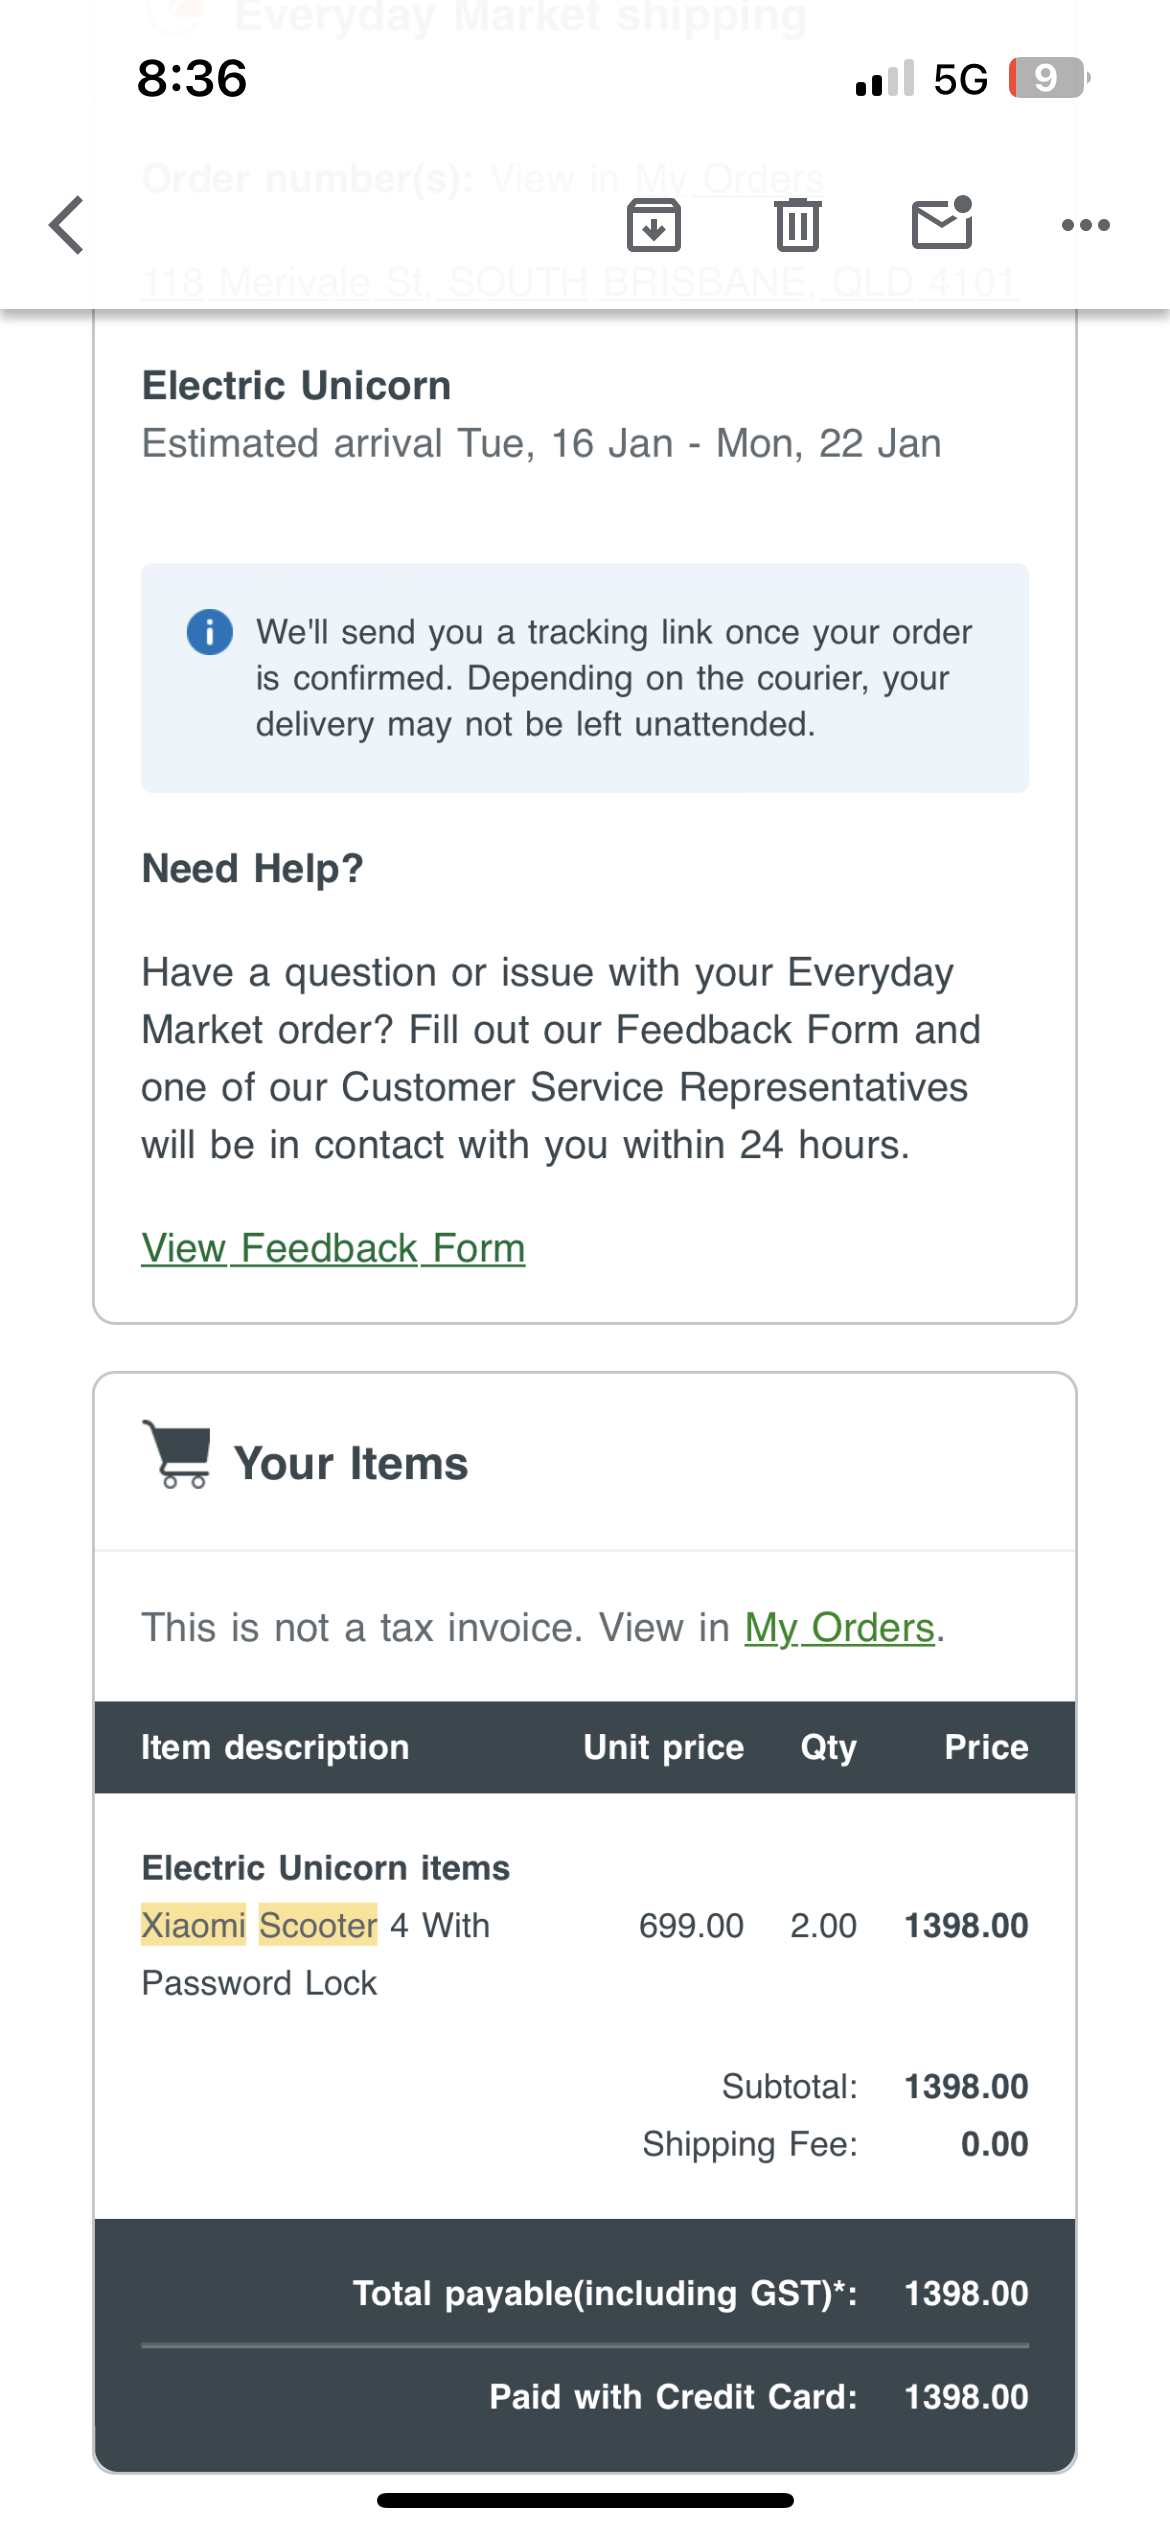Tap the blue info icon
This screenshot has height=2532, width=1170.
(x=210, y=632)
